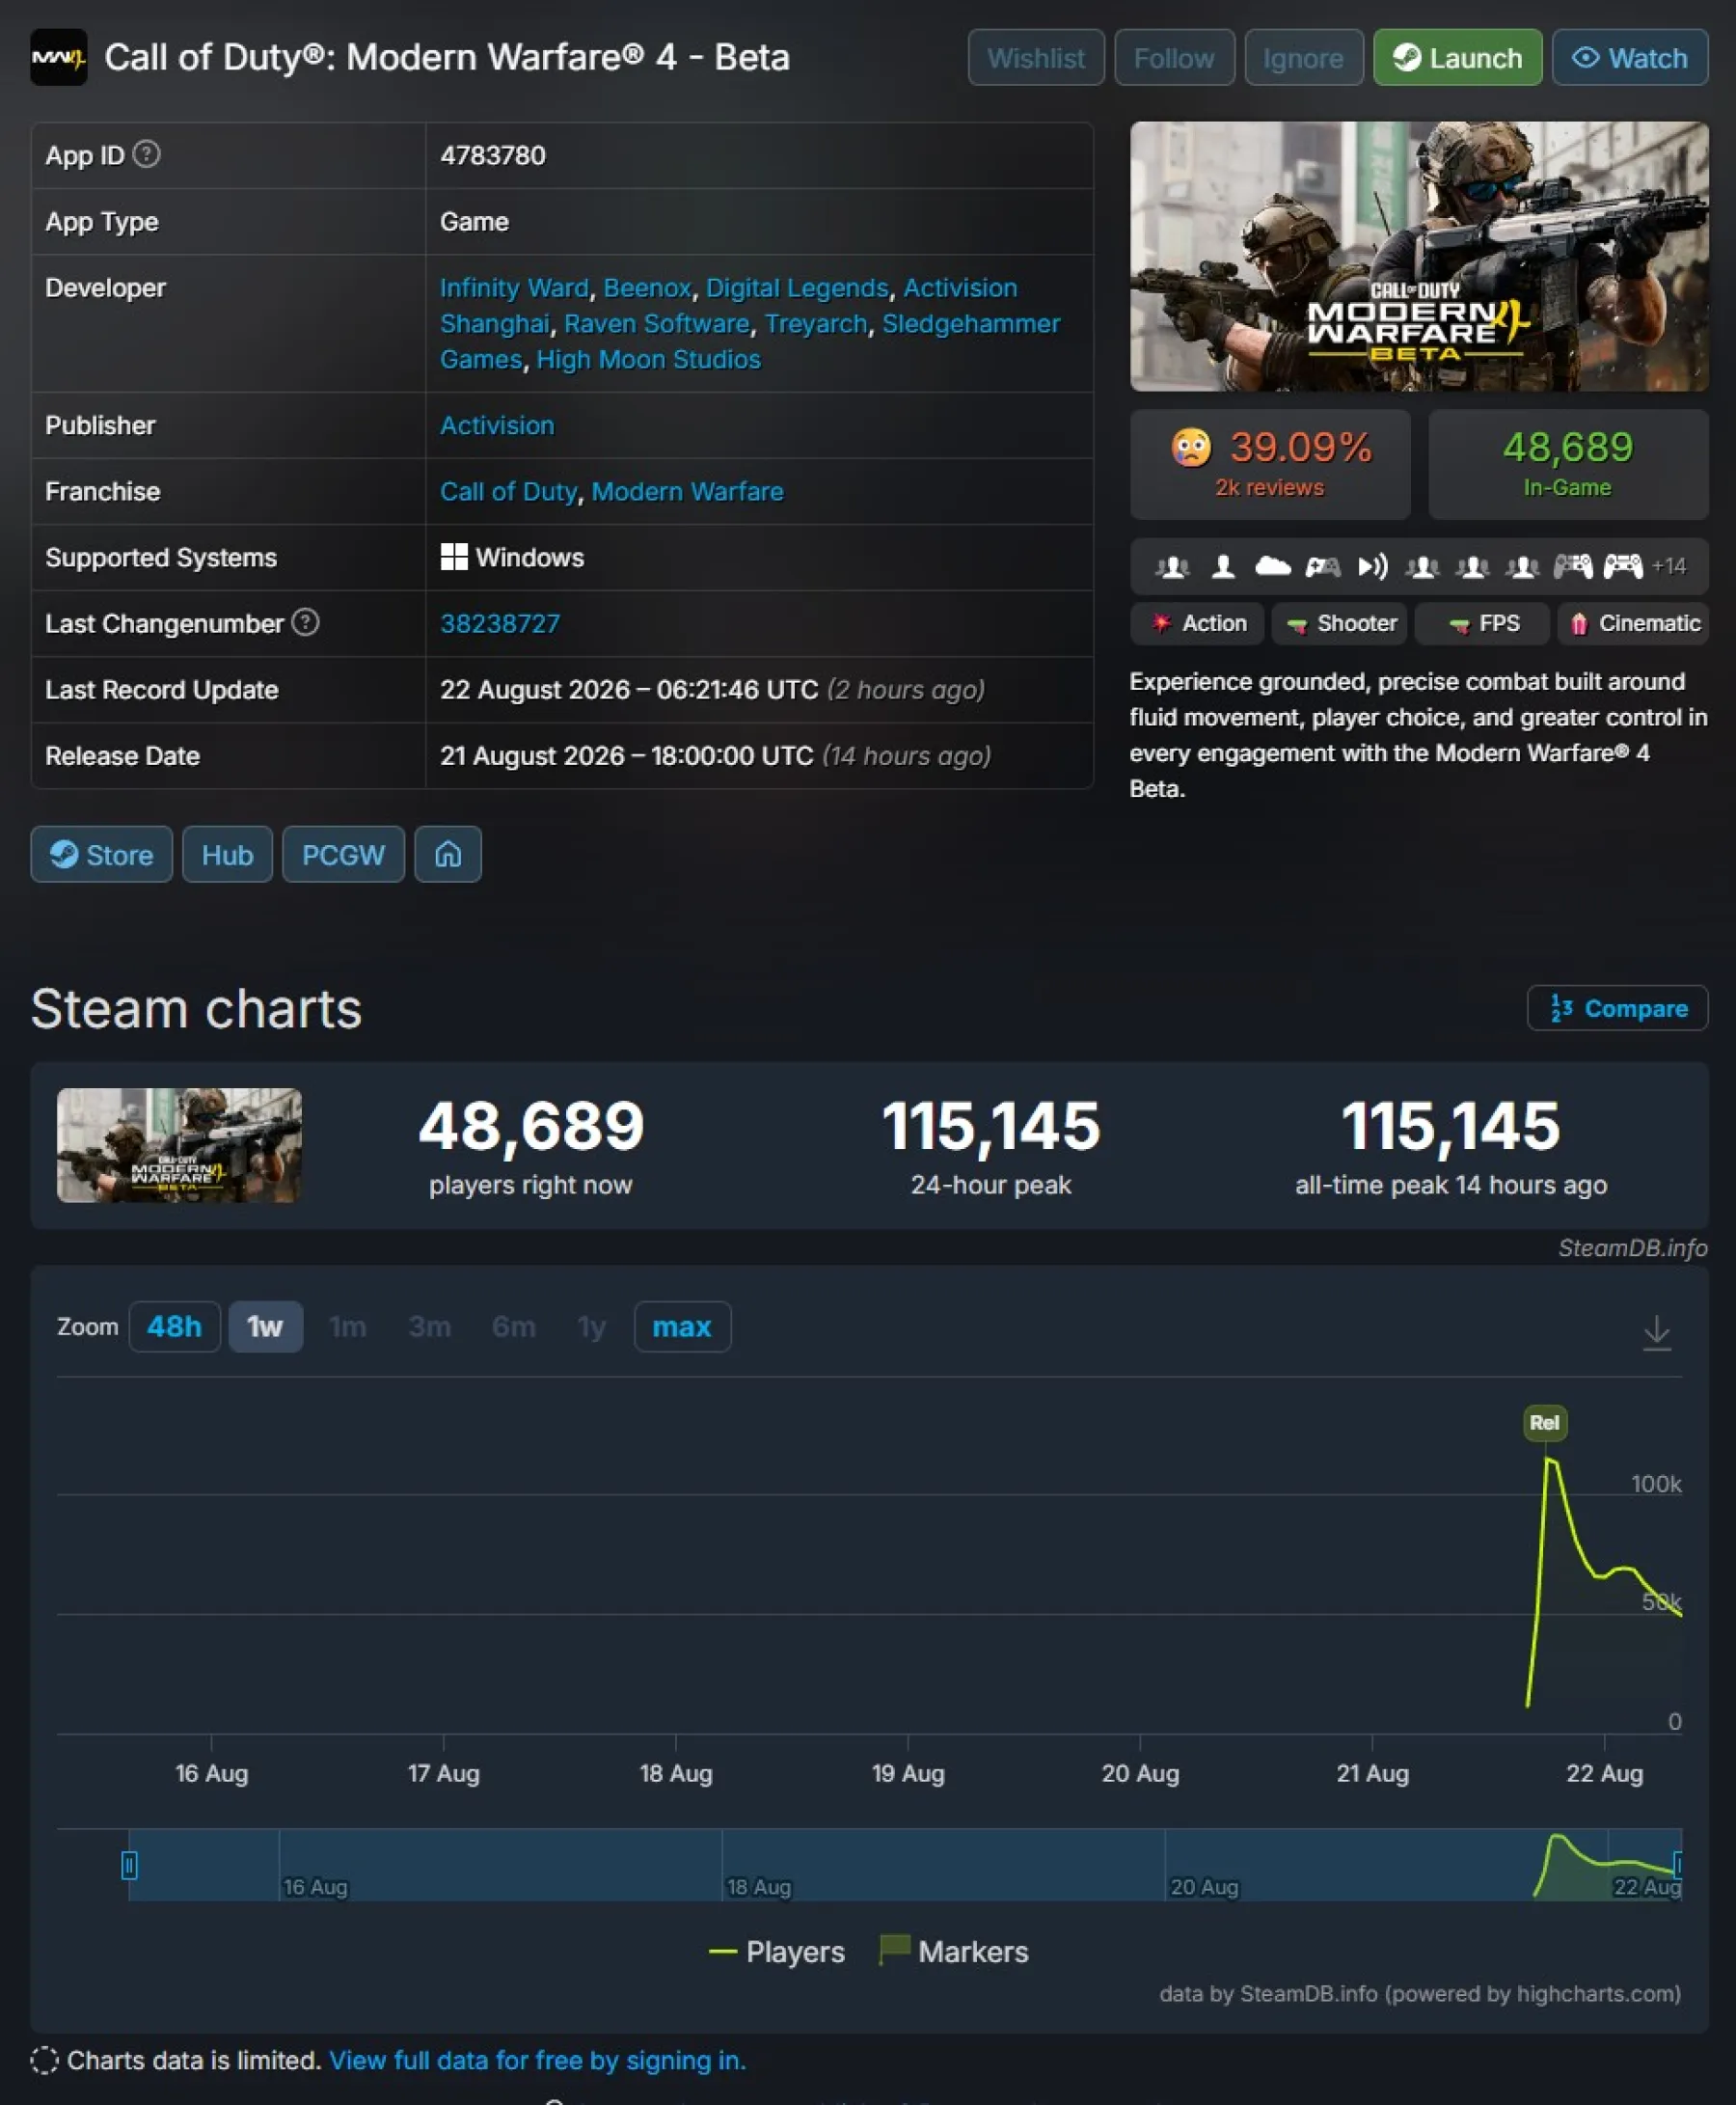Open the Shooter tag
The image size is (1736, 2105).
pyautogui.click(x=1340, y=623)
